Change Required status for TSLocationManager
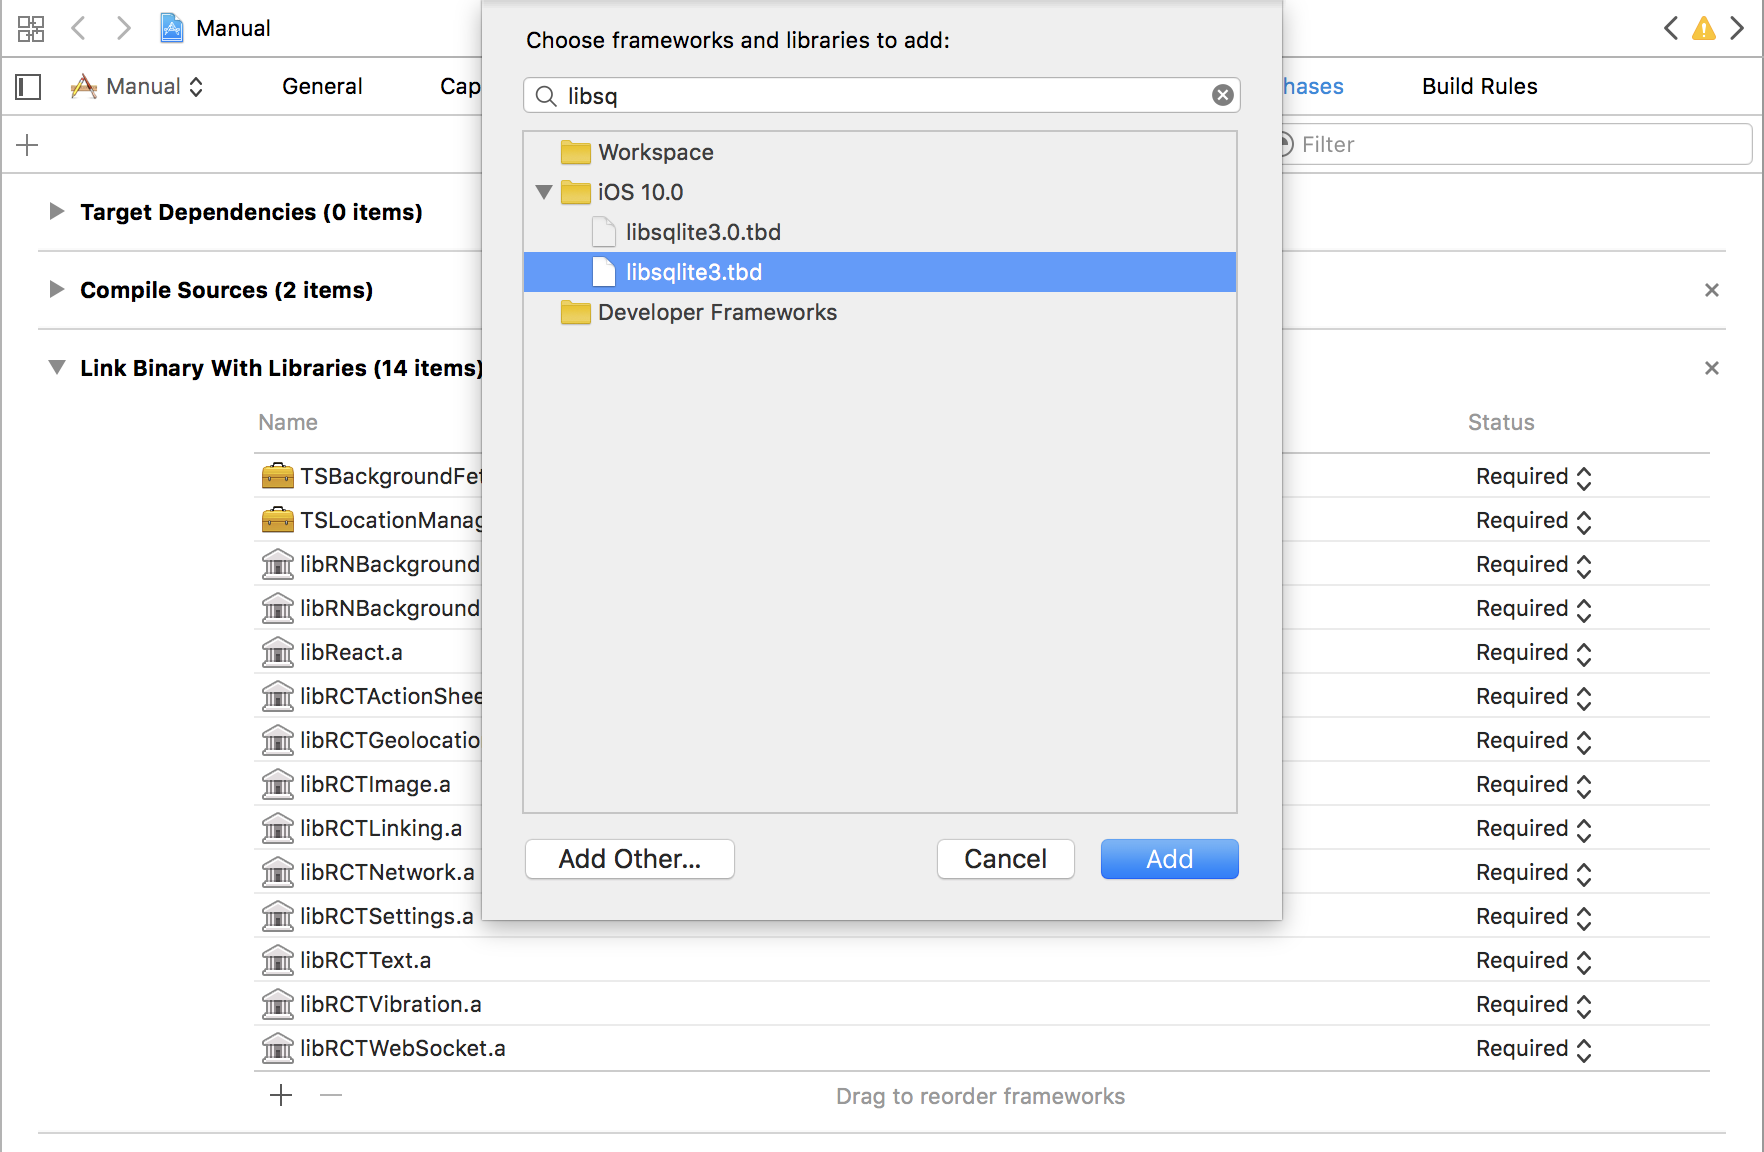The width and height of the screenshot is (1764, 1152). [x=1533, y=521]
